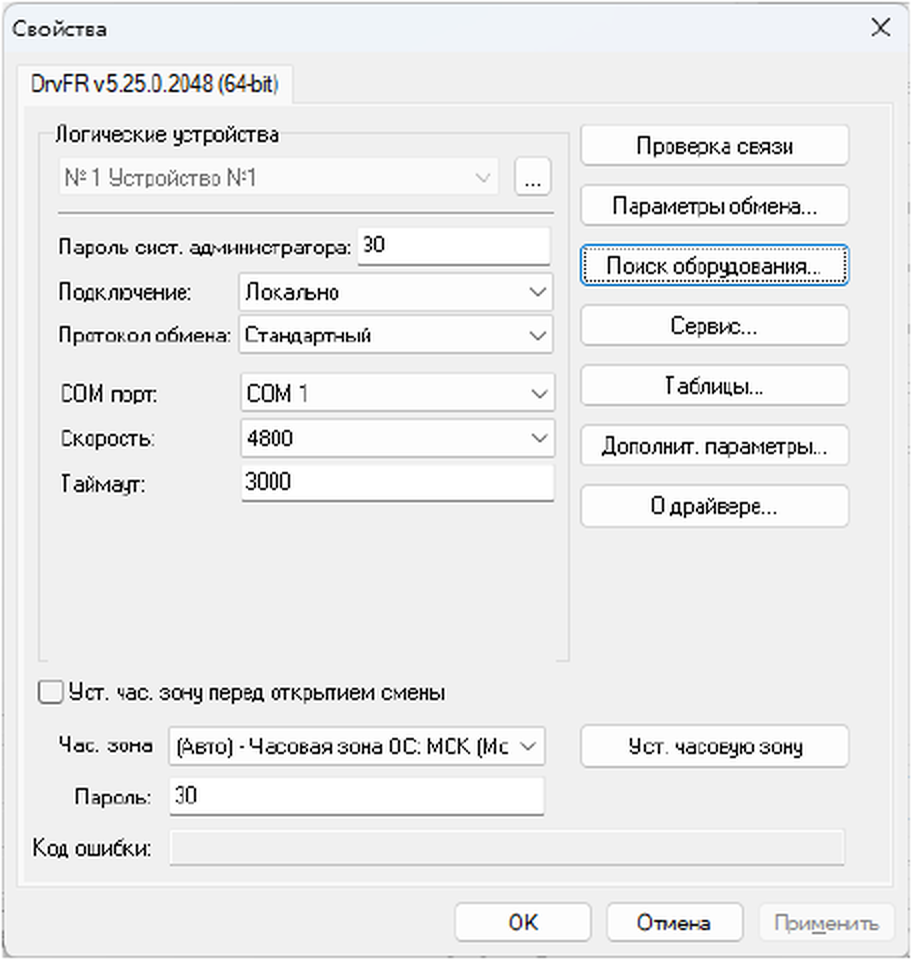Open Параметры обмена settings
Screen dimensions: 912x960
click(714, 206)
